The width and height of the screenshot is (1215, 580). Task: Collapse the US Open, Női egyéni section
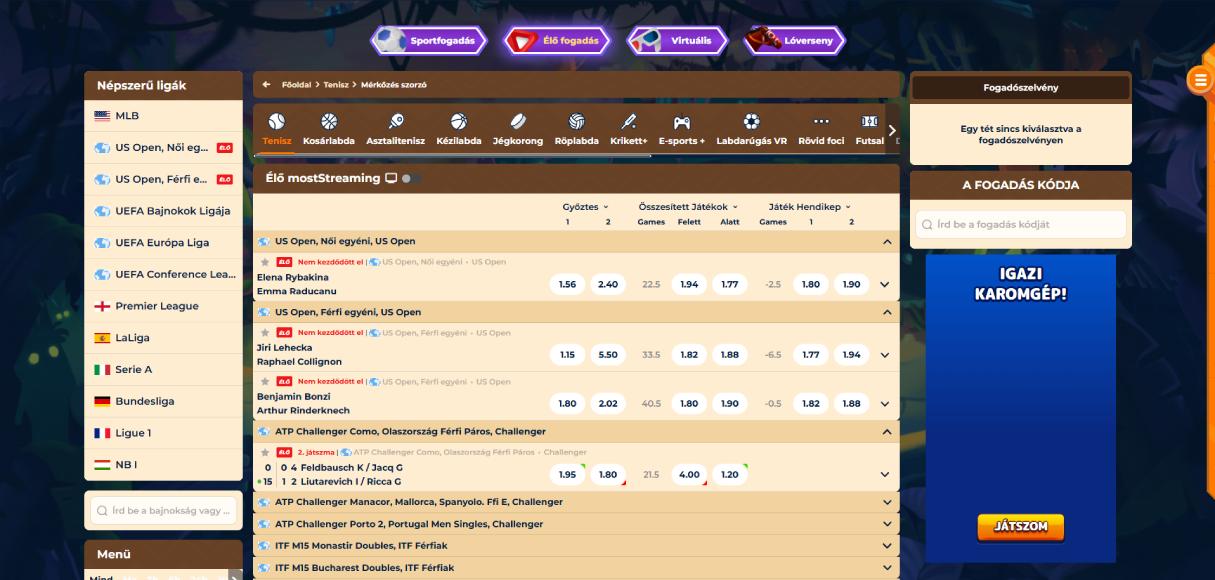(x=886, y=241)
